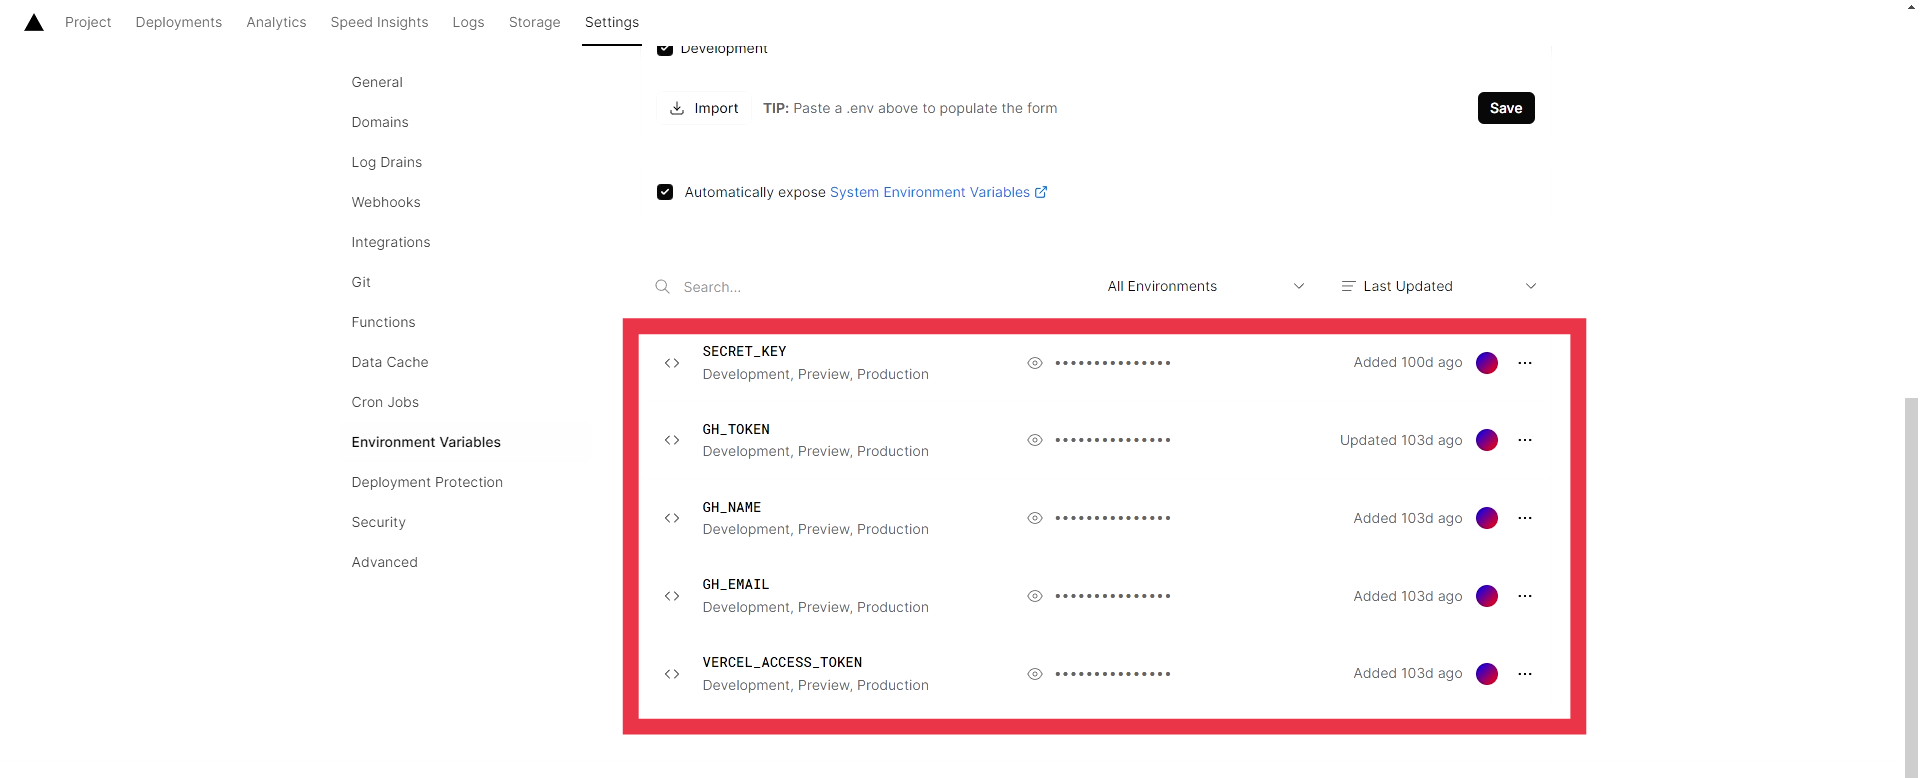Open the Storage tab
Image resolution: width=1920 pixels, height=778 pixels.
534,22
